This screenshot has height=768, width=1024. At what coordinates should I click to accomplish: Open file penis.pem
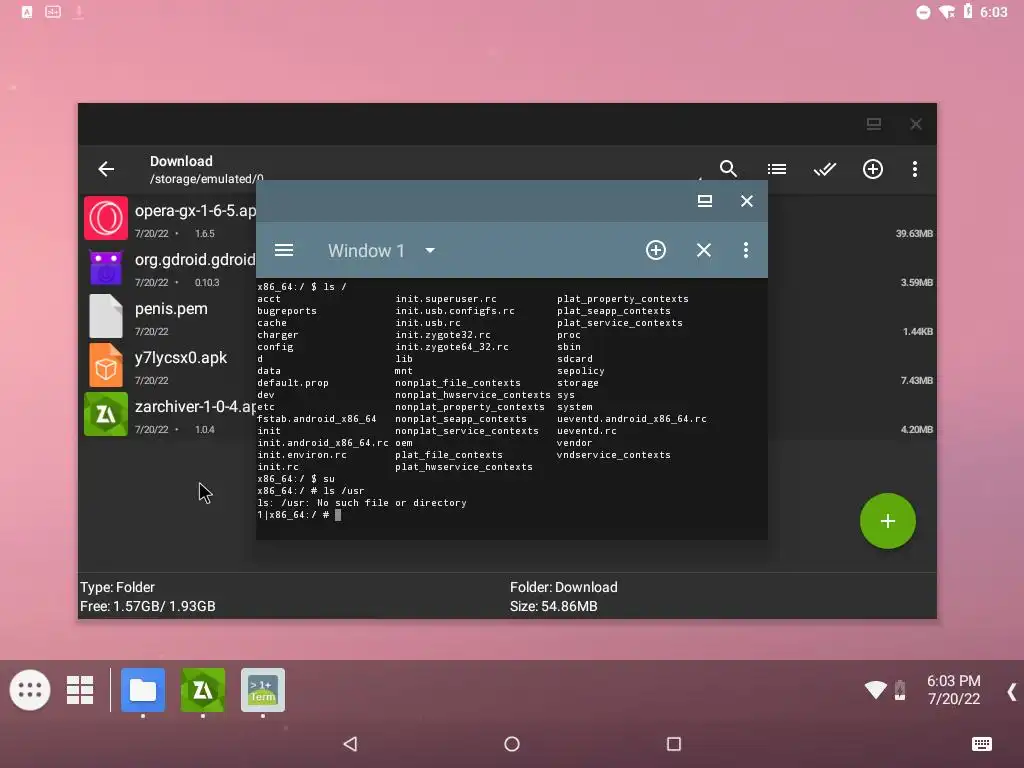(x=171, y=309)
